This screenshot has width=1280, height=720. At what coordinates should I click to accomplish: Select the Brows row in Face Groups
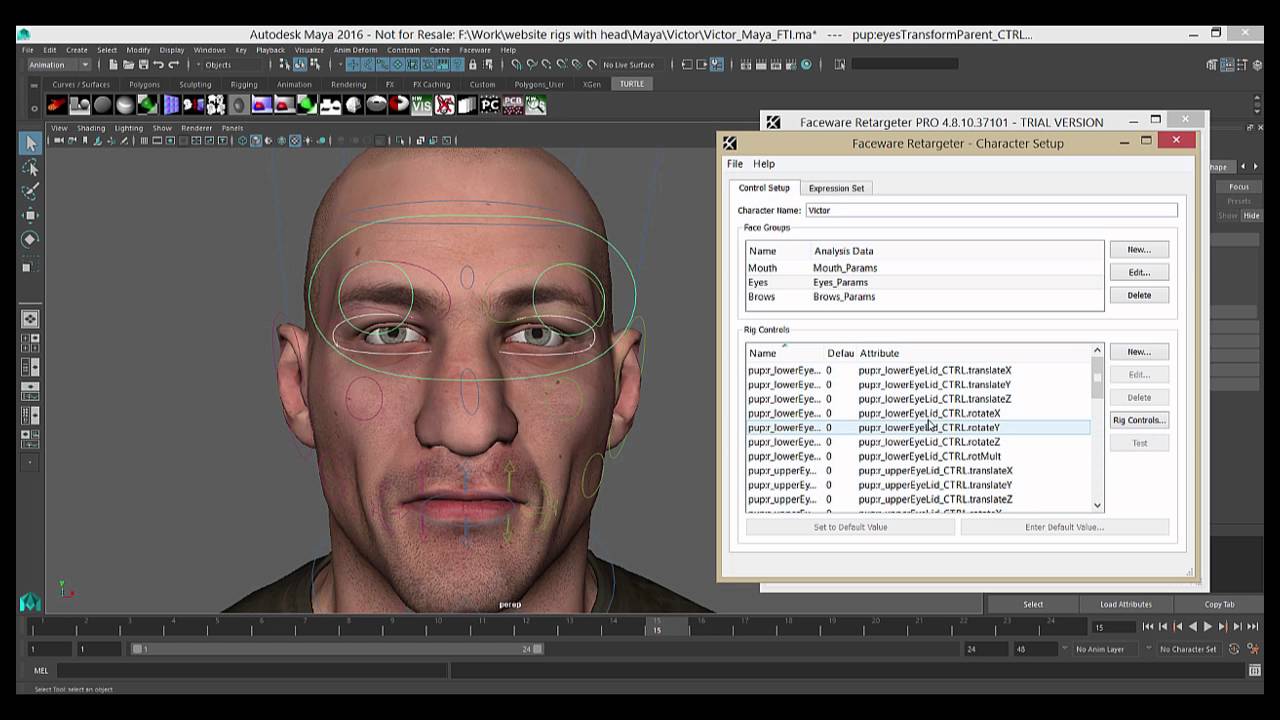(x=925, y=297)
